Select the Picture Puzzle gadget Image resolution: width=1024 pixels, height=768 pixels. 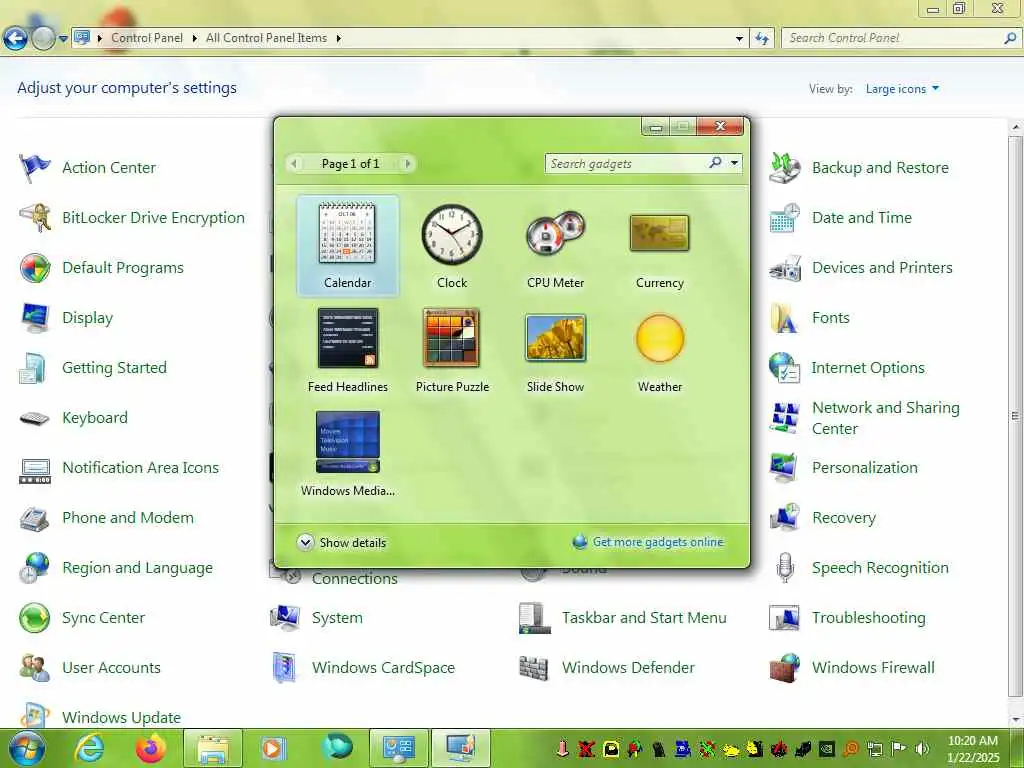click(452, 350)
